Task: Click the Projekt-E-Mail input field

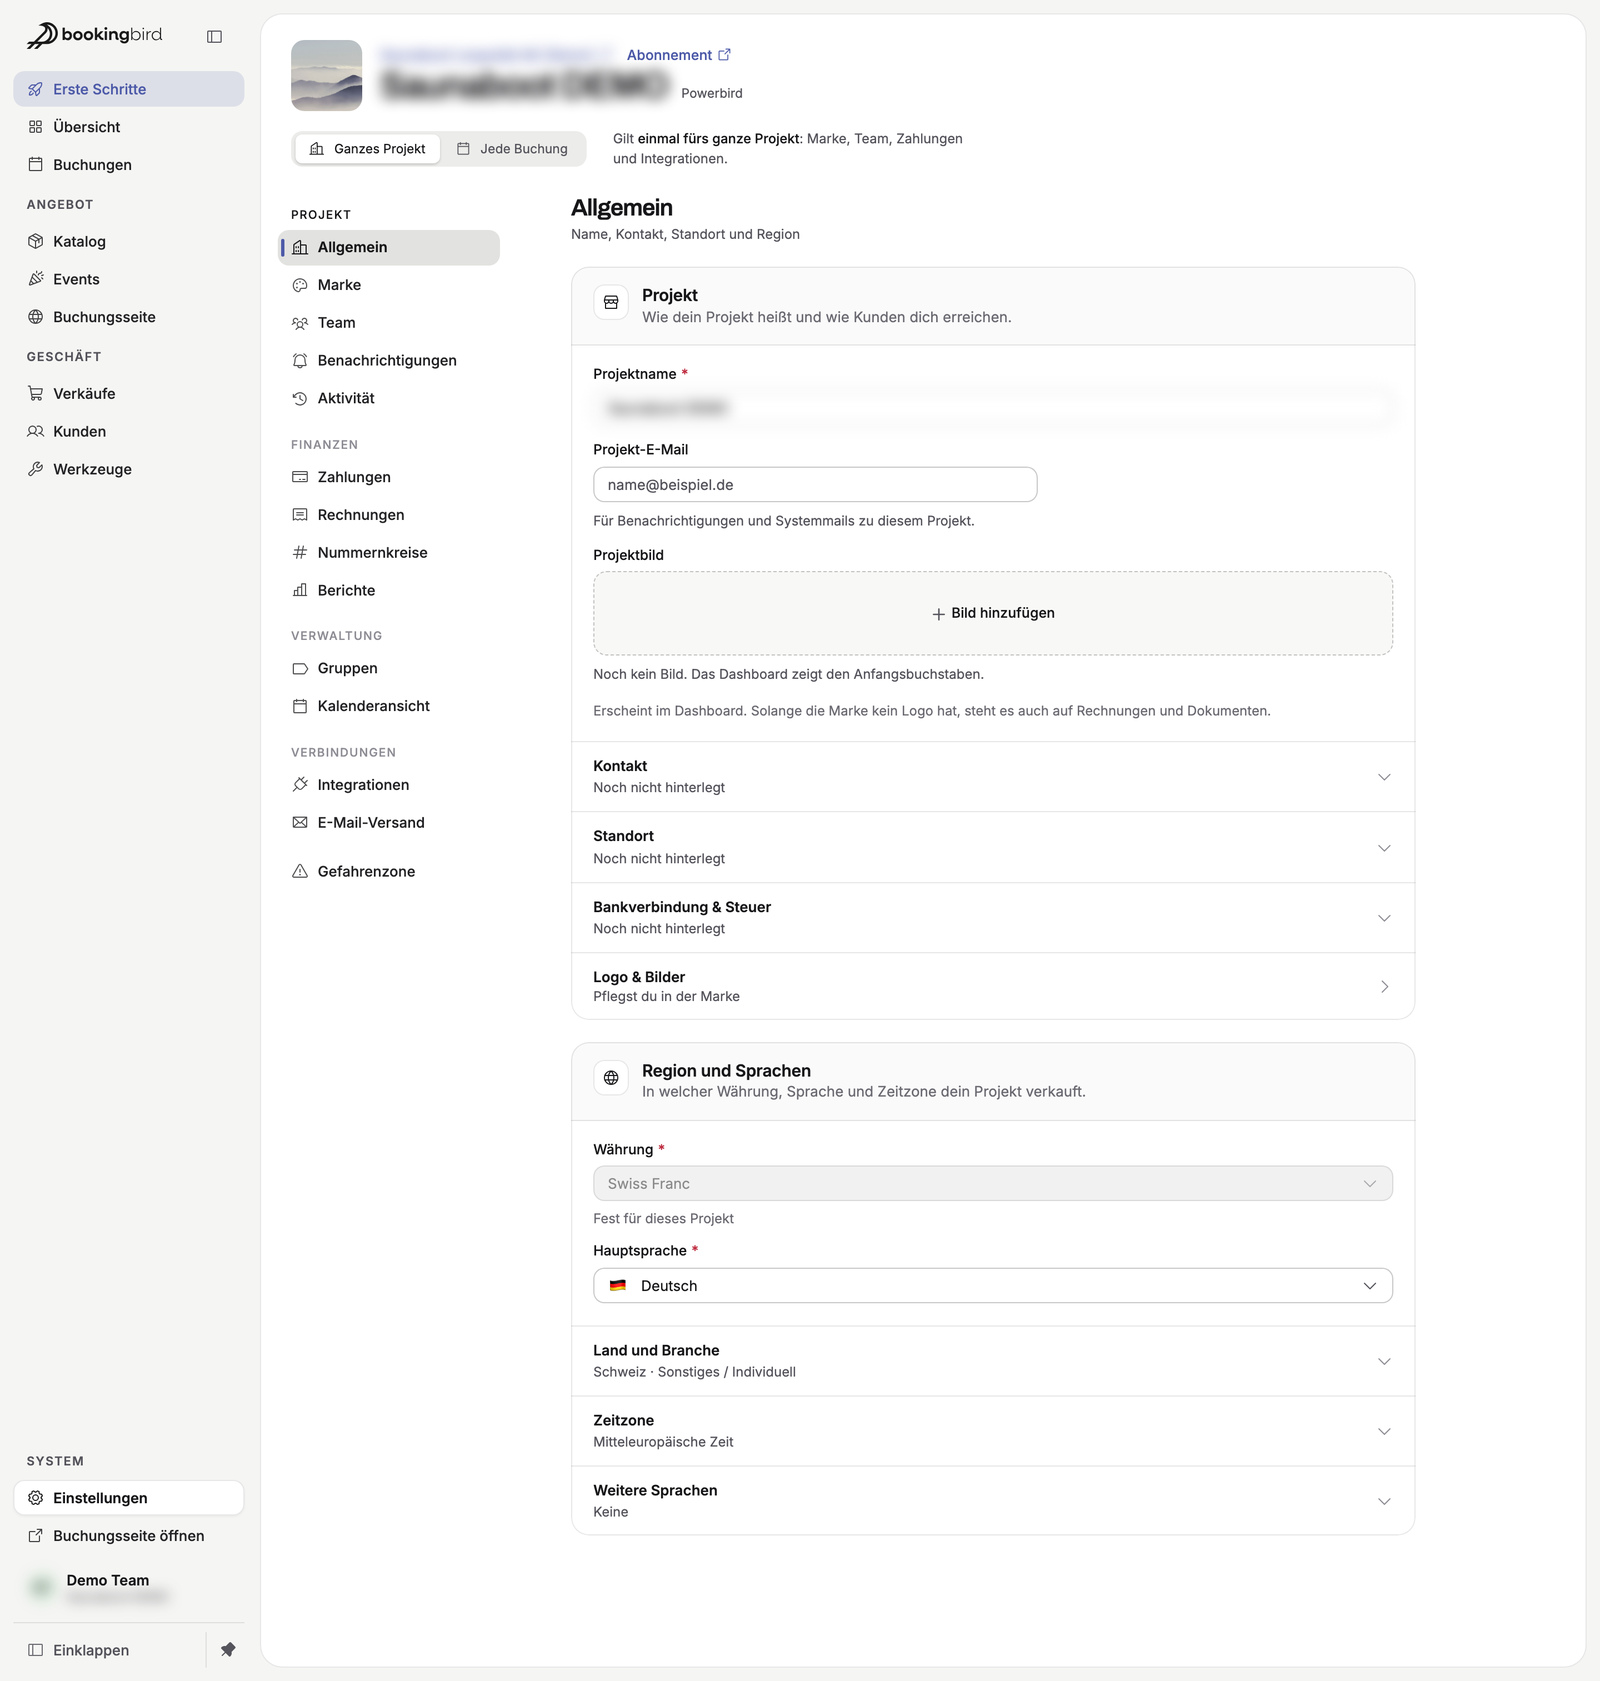Action: coord(815,485)
